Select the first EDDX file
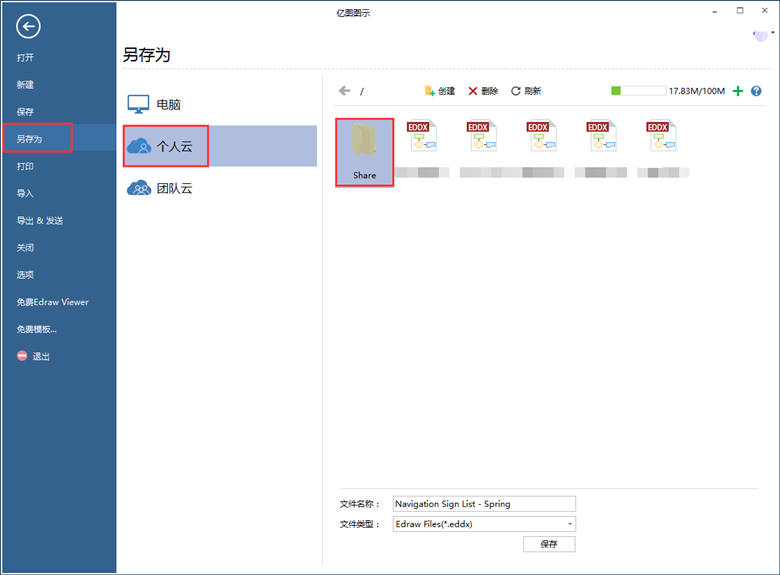Viewport: 780px width, 575px height. (x=421, y=143)
